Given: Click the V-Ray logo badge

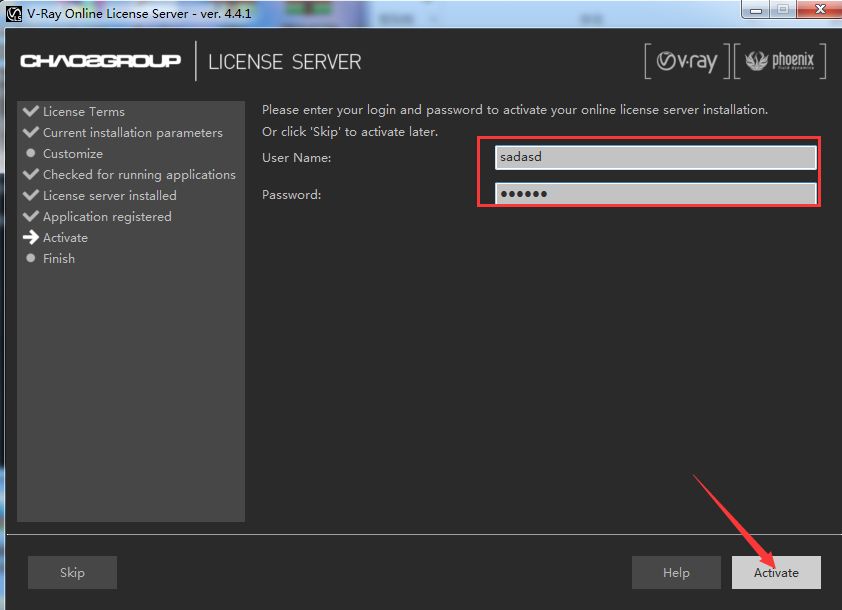Looking at the screenshot, I should coord(687,61).
